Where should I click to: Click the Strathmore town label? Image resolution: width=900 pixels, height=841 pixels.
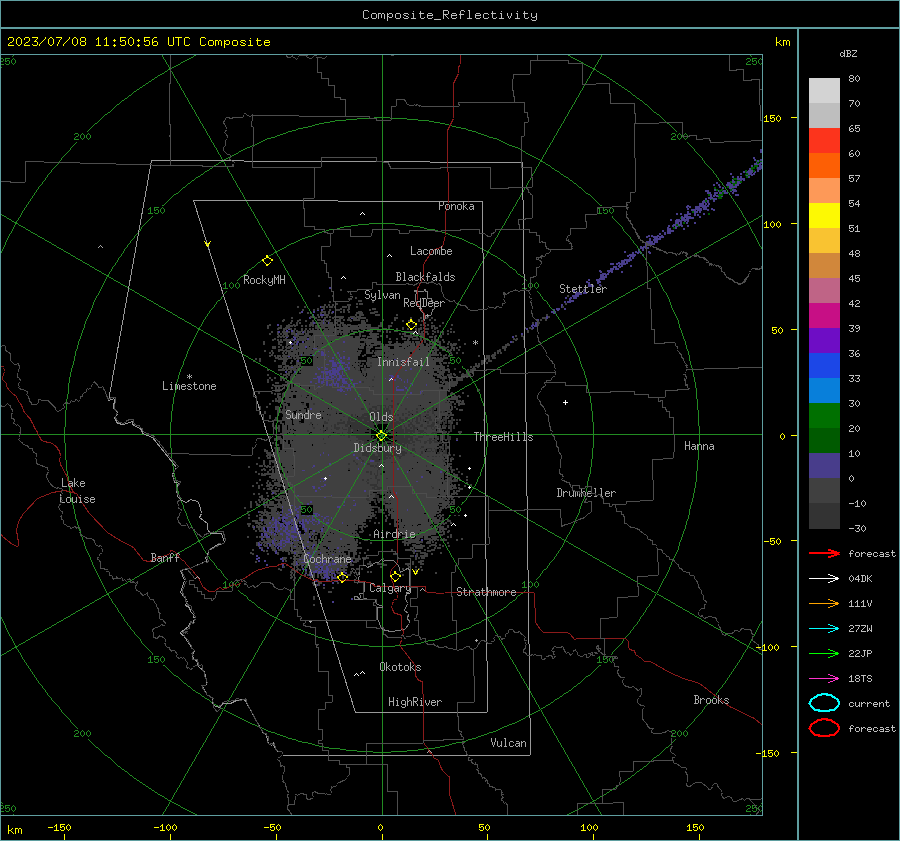[x=486, y=592]
